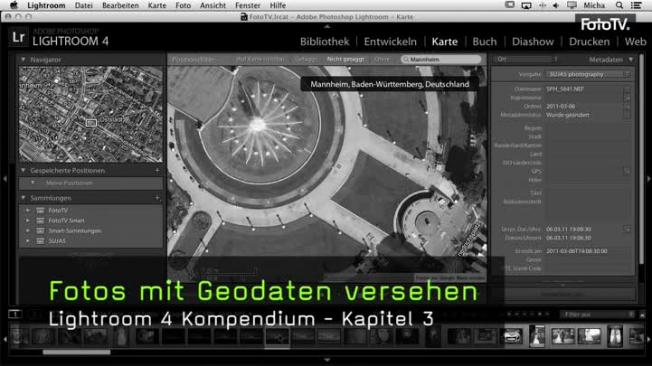Image resolution: width=652 pixels, height=366 pixels.
Task: Switch to the Drucken module
Action: point(589,42)
